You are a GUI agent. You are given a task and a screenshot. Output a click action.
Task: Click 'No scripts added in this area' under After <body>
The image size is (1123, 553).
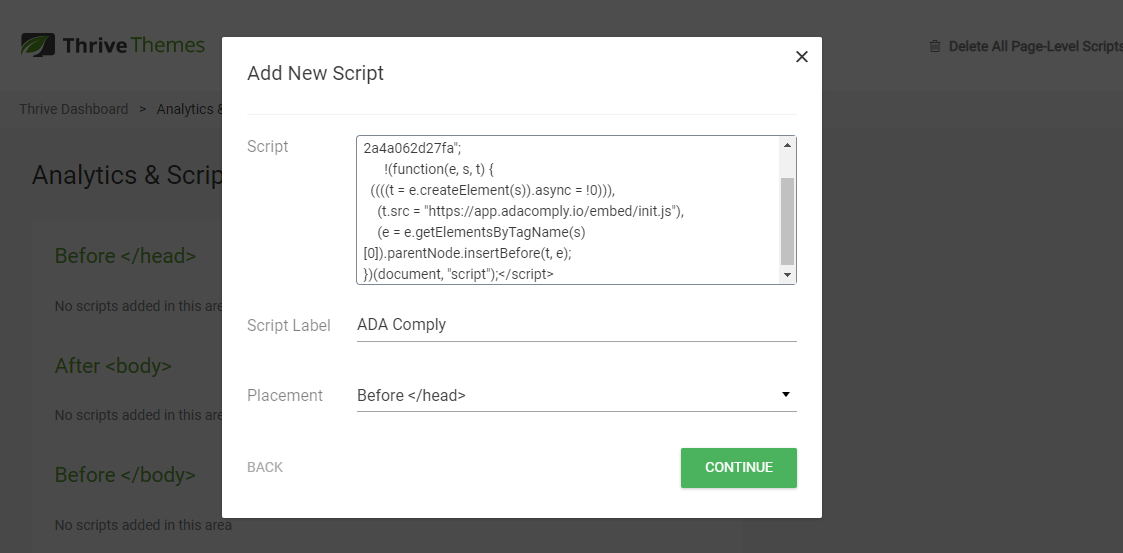tap(138, 415)
